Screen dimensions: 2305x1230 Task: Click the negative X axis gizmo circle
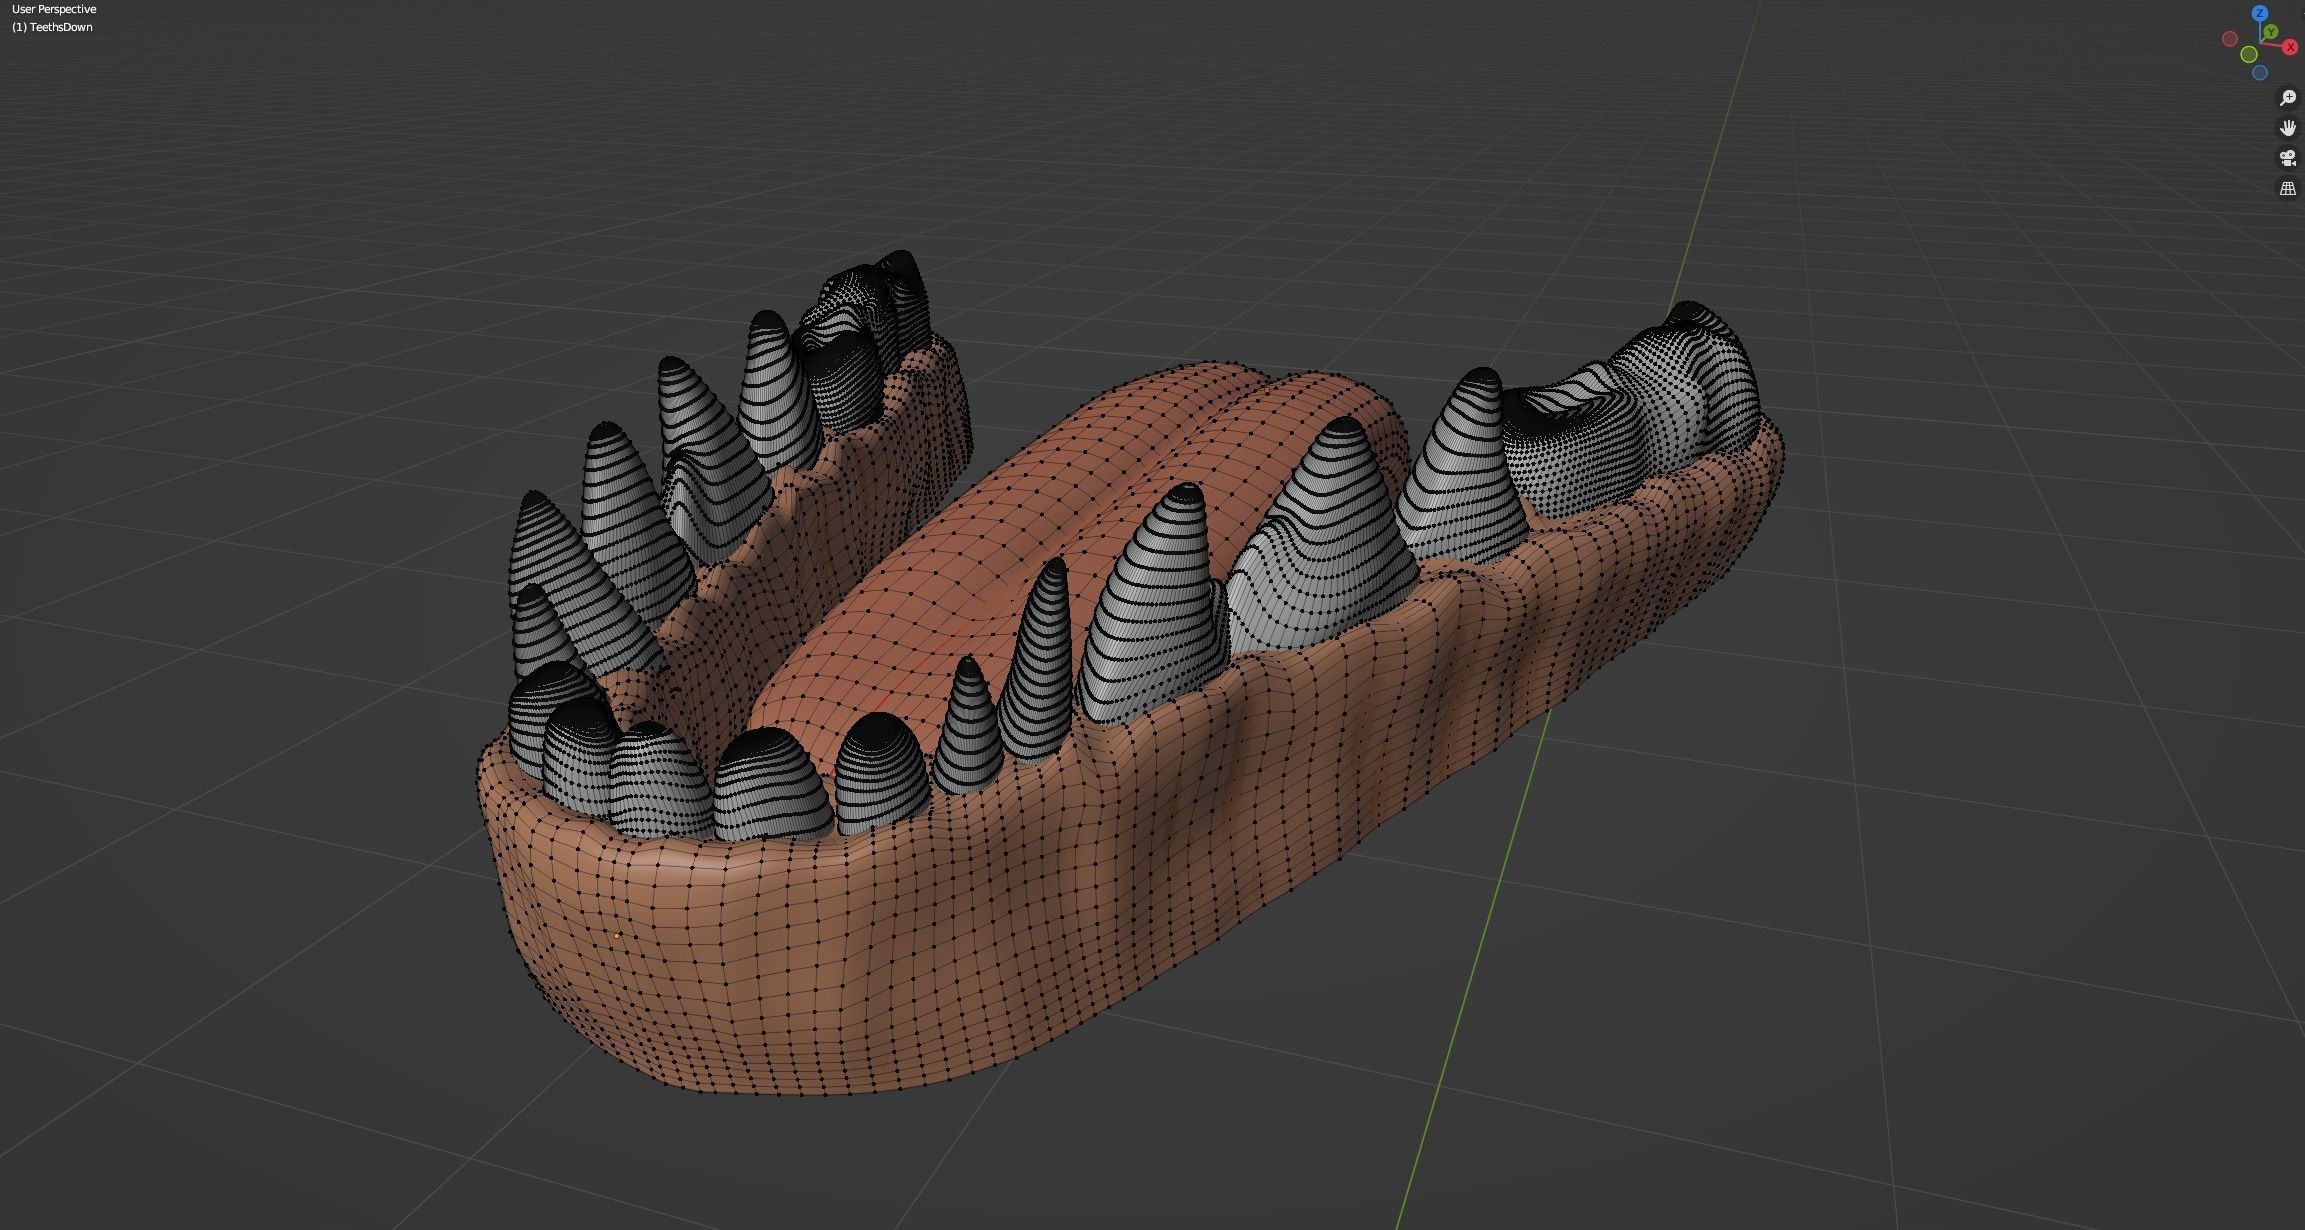[x=2229, y=39]
